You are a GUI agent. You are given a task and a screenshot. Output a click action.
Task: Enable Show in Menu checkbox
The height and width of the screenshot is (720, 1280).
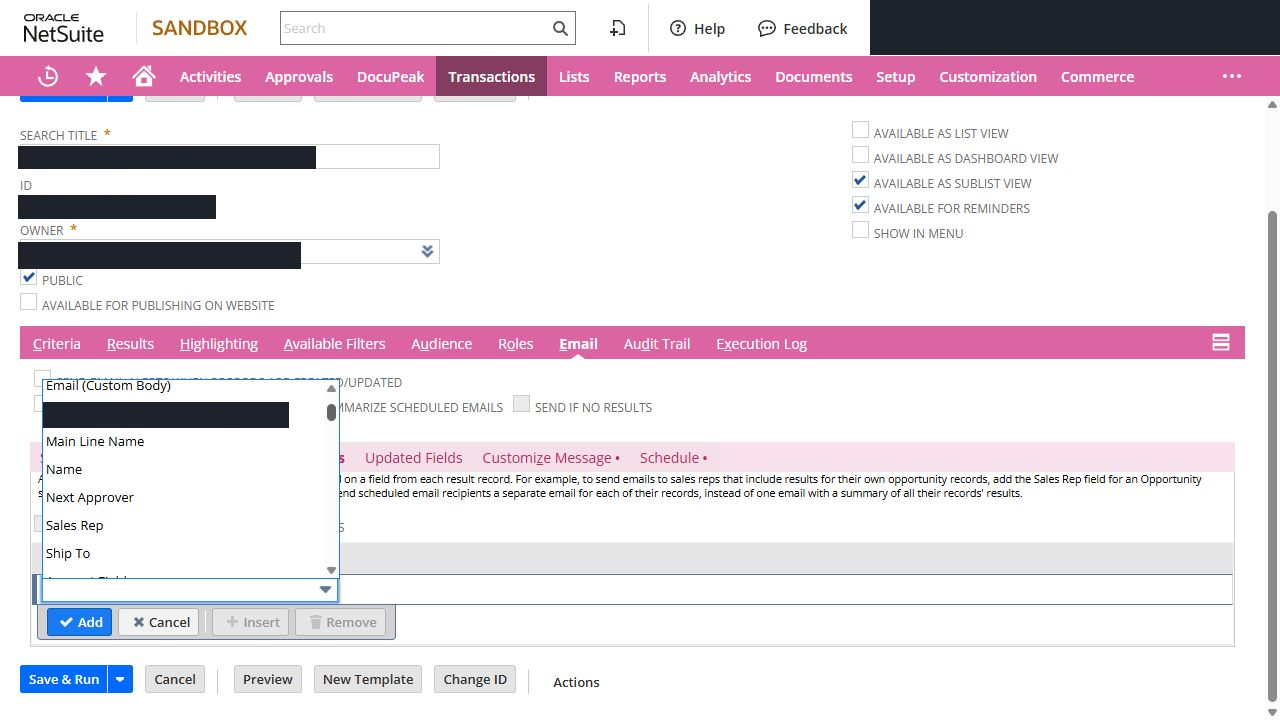tap(860, 230)
